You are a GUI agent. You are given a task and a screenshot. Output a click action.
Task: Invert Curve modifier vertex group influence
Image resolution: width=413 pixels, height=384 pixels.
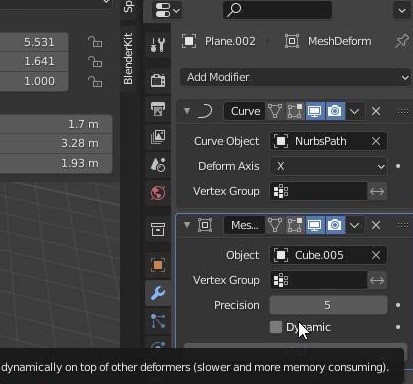click(377, 191)
